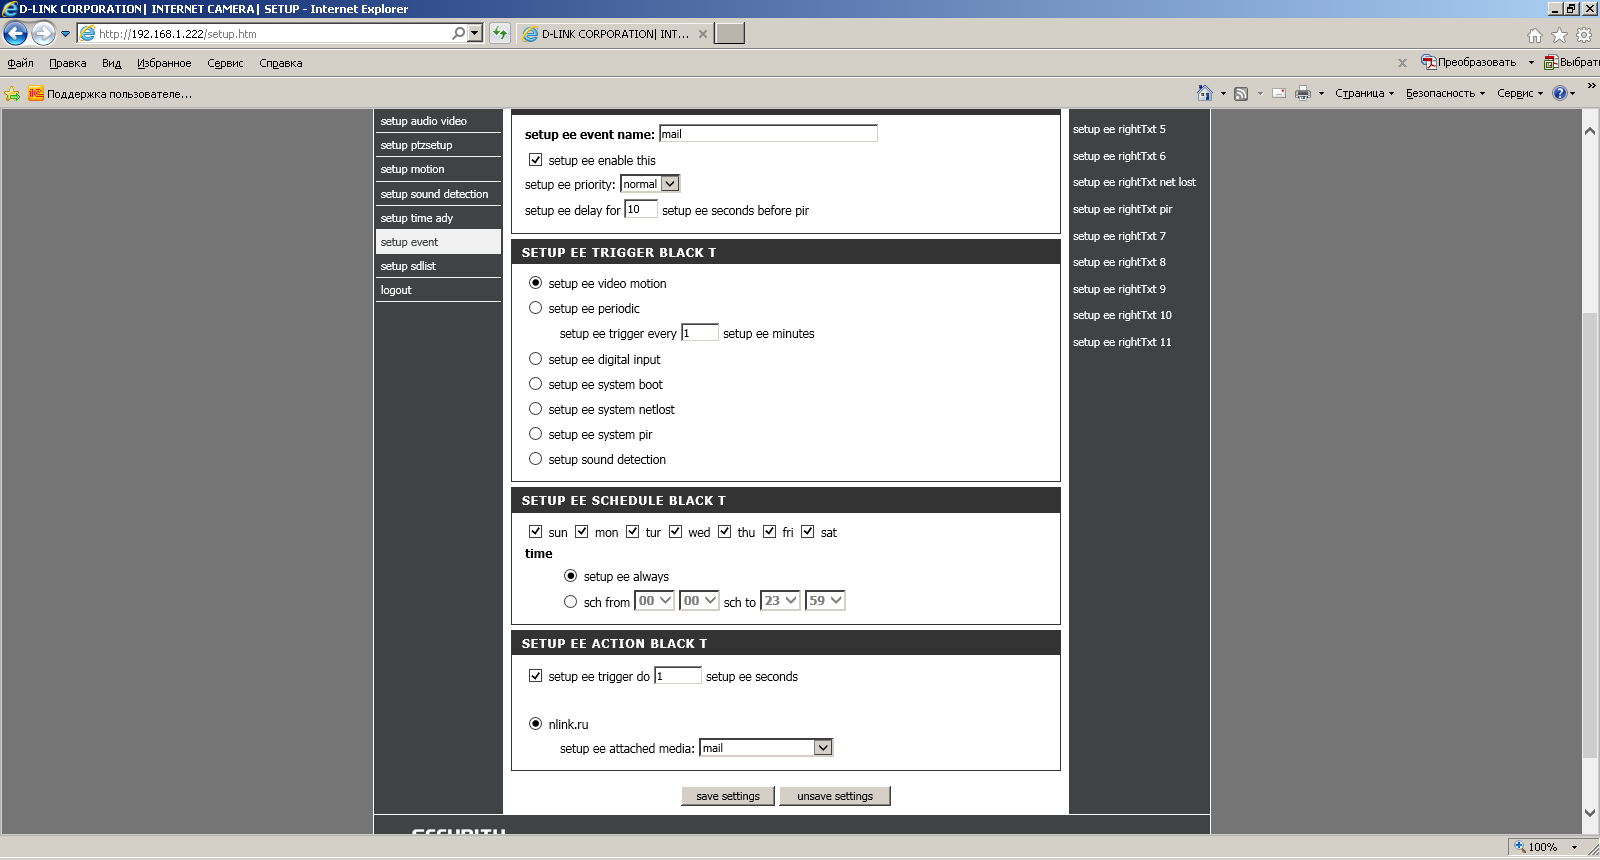Viewport: 1600px width, 860px height.
Task: Click the setup ee event name field
Action: tap(768, 134)
